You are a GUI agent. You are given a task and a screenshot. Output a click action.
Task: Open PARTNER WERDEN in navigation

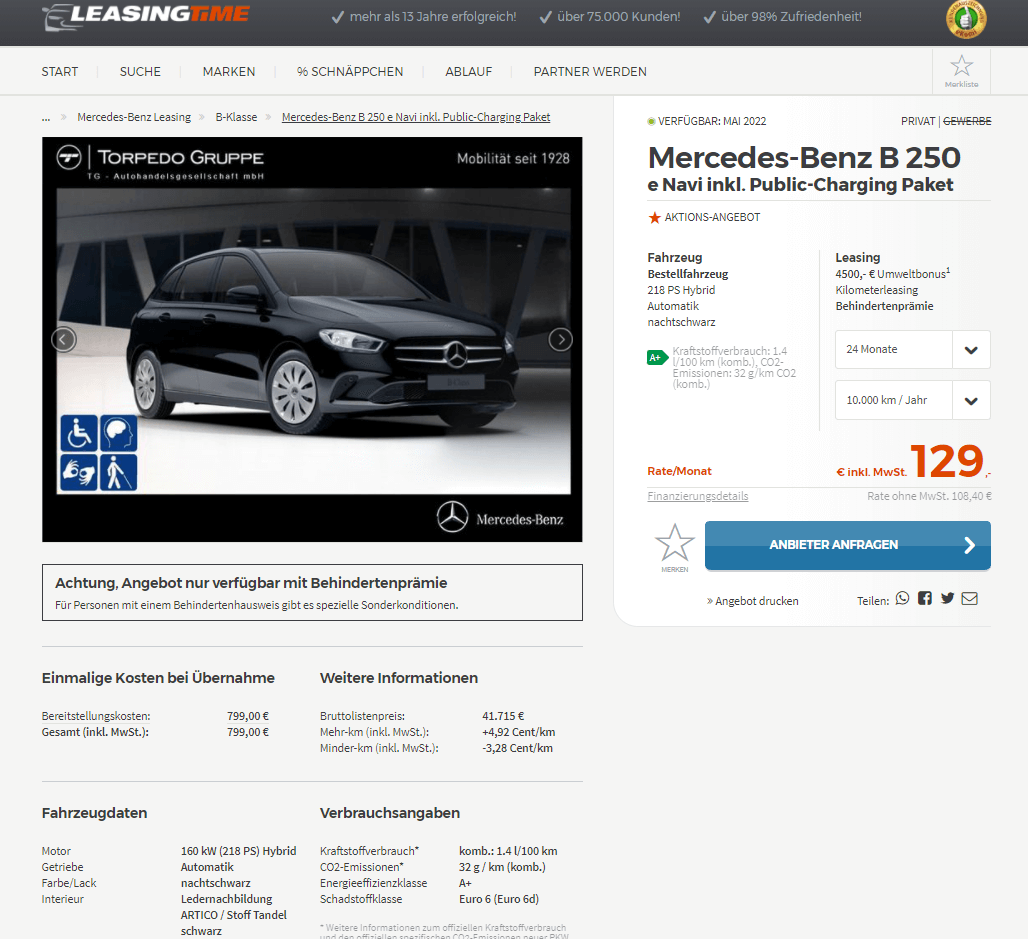590,71
